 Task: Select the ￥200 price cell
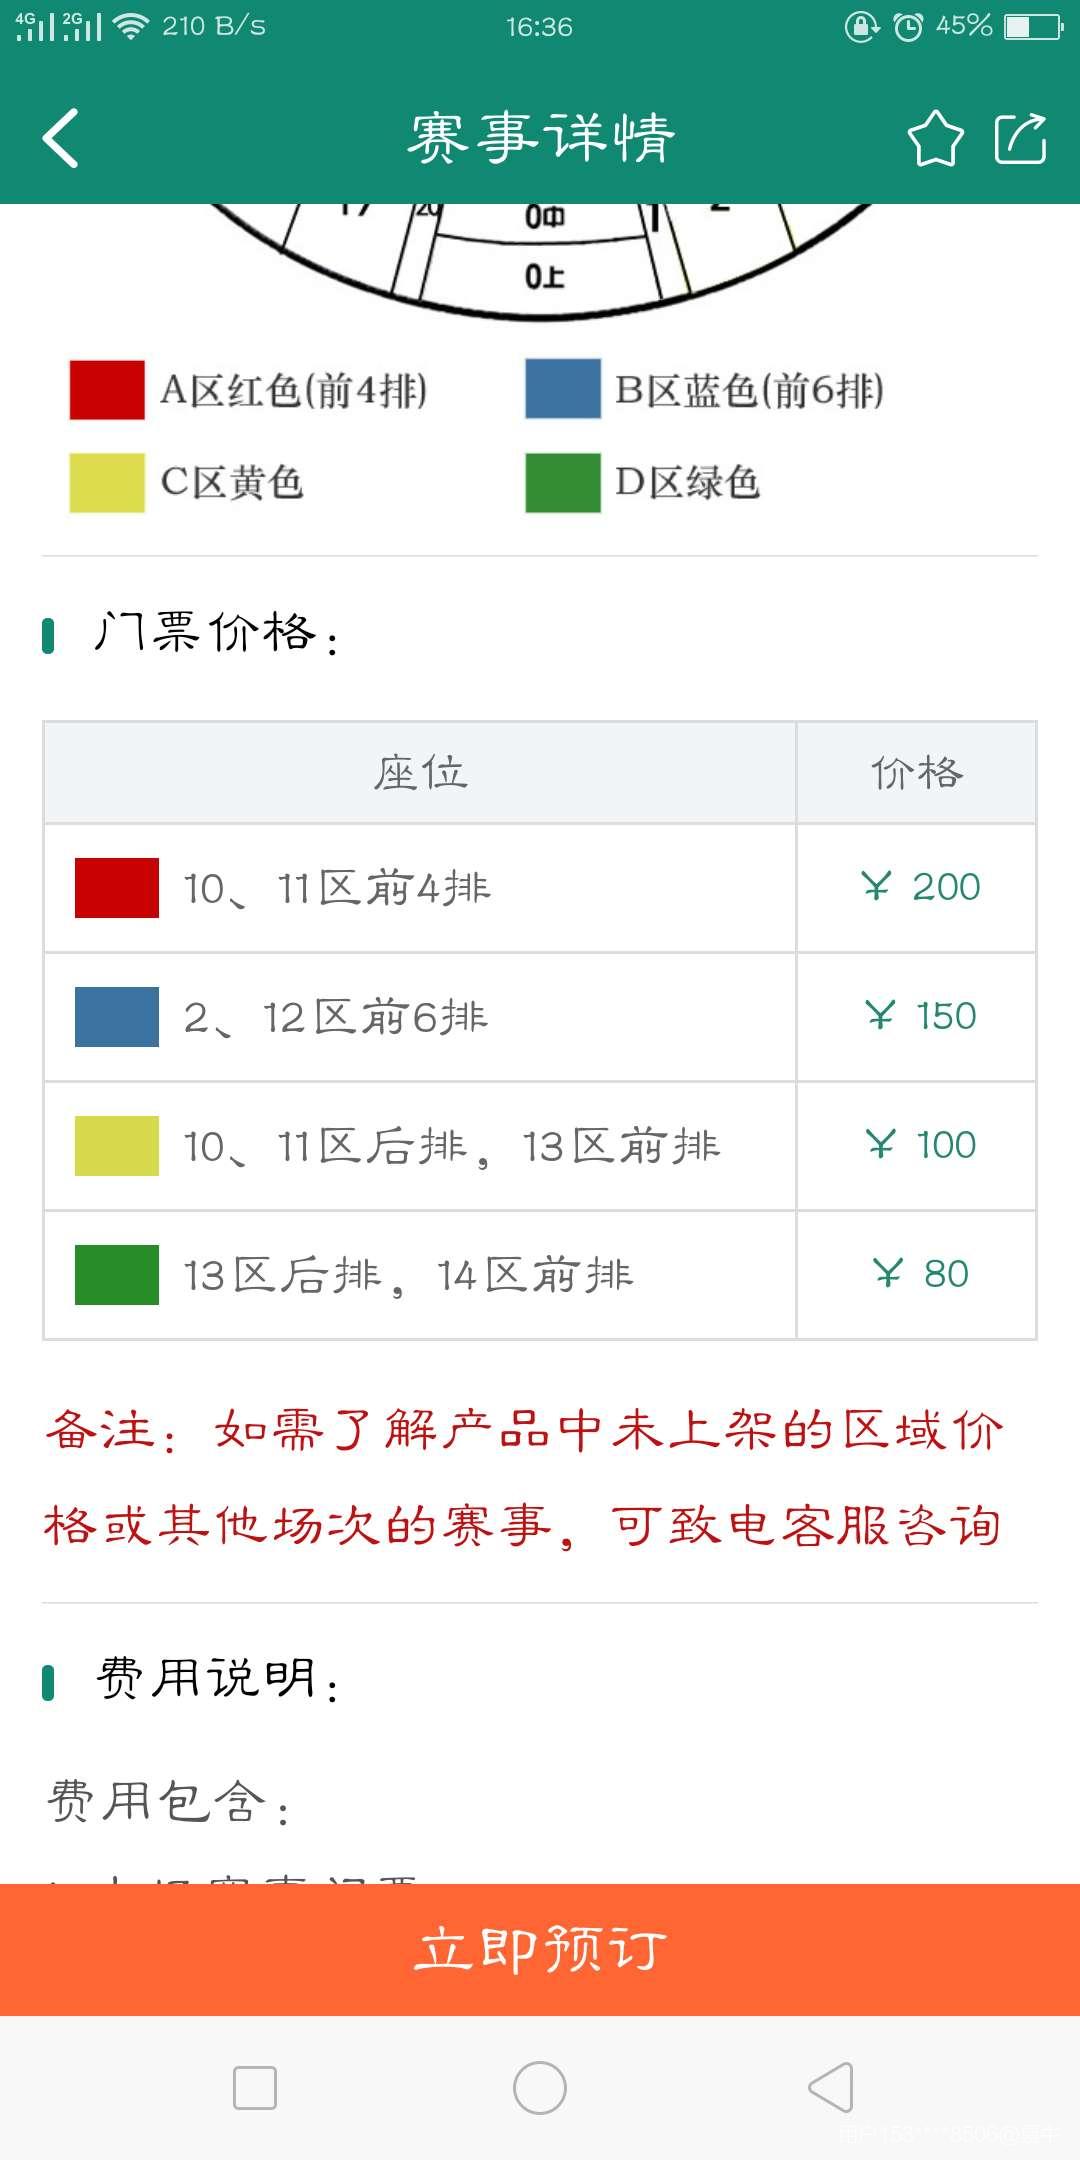(x=918, y=888)
